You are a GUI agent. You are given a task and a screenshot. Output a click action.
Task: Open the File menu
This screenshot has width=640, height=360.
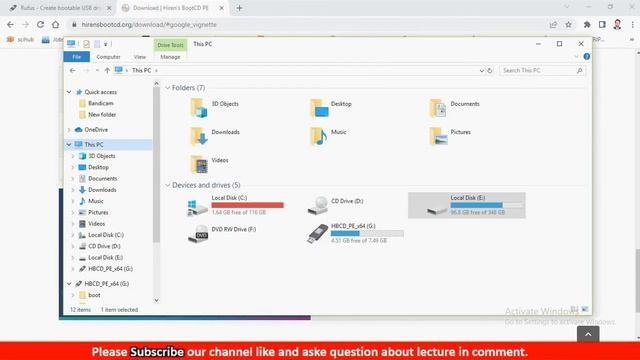coord(77,57)
